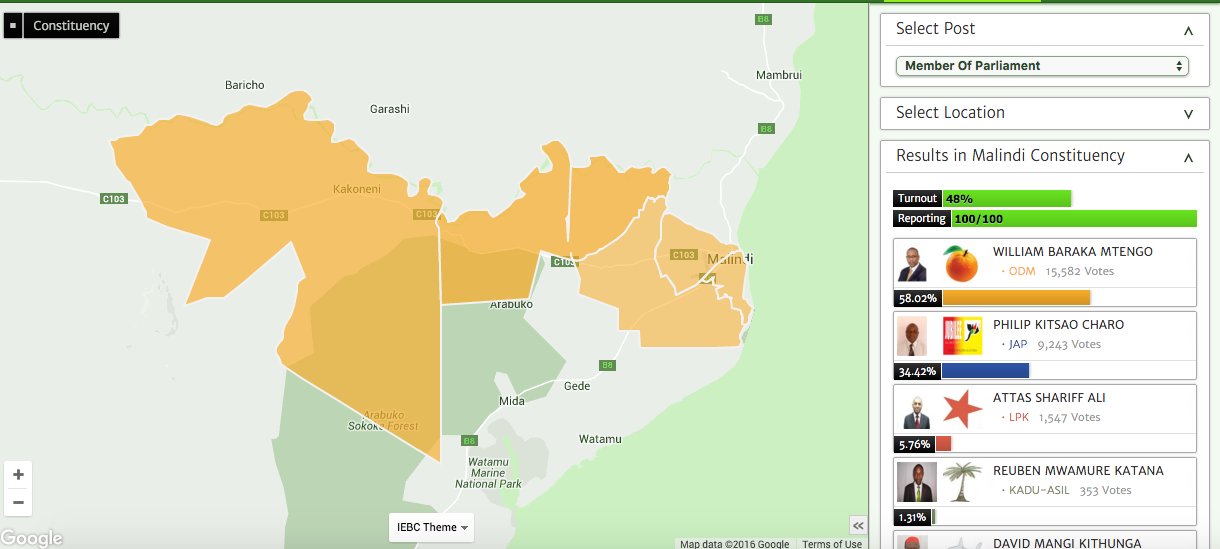Open the IEBC Theme map style dropdown

432,527
